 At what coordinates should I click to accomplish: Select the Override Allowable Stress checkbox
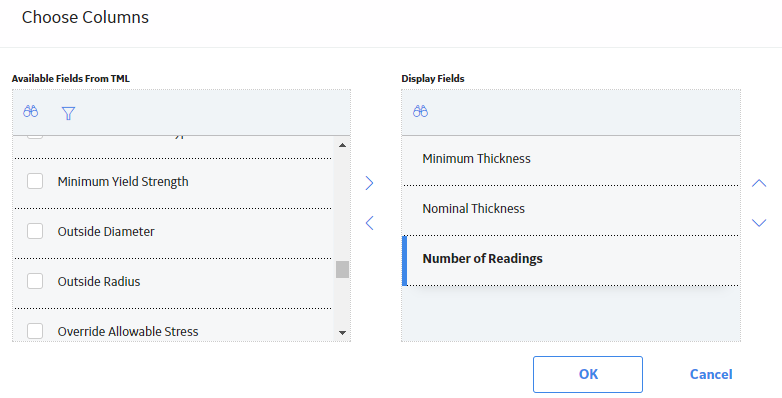click(35, 331)
